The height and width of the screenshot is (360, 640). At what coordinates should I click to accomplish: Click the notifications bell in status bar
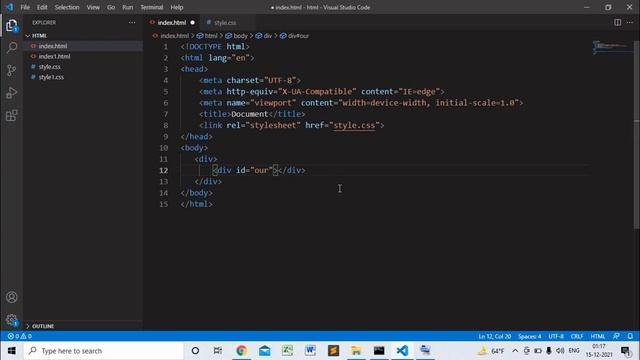[630, 336]
